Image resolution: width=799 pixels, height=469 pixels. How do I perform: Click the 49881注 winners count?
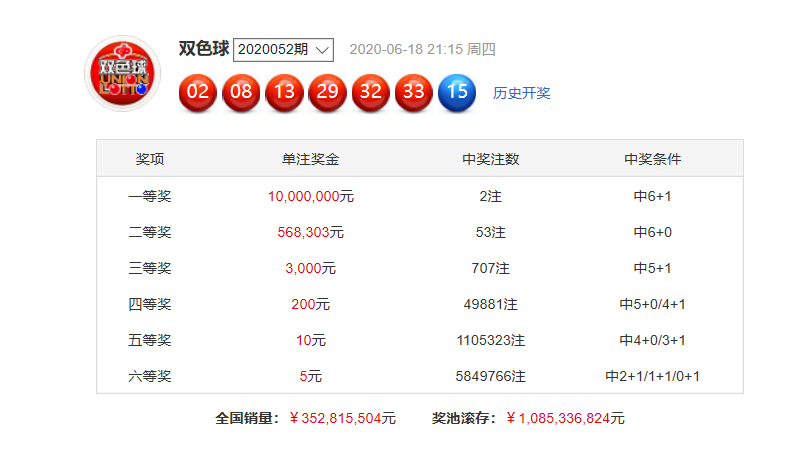coord(491,304)
